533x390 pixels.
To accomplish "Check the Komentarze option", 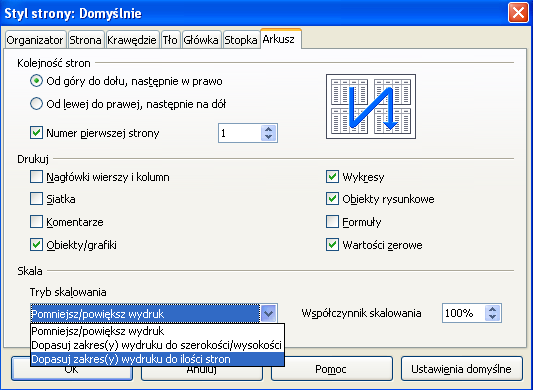I will (x=36, y=222).
